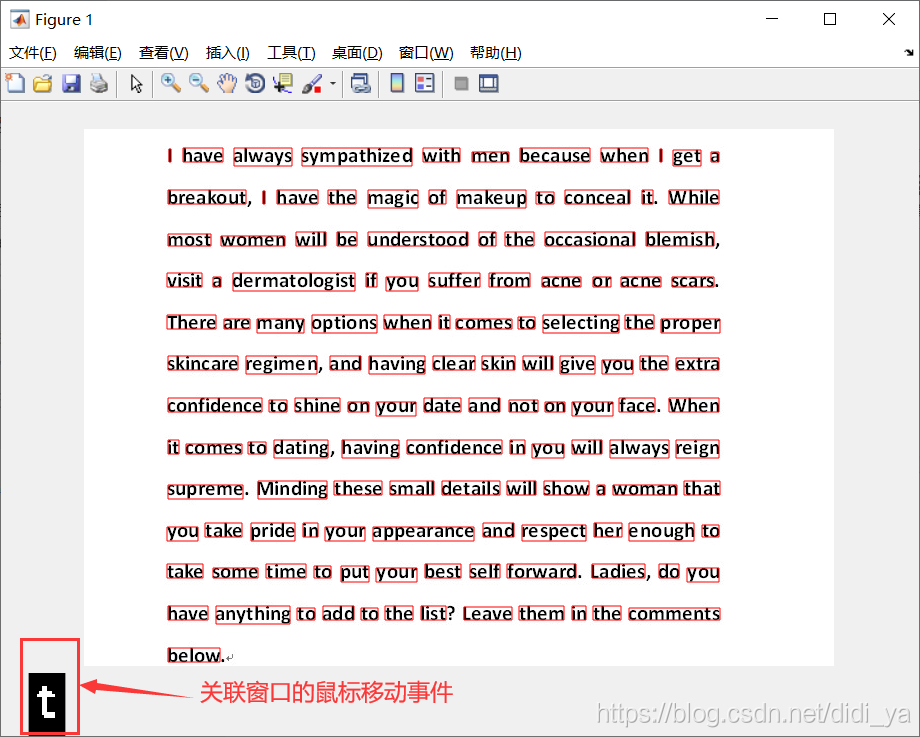
Task: Click the Hide Plot Tools icon
Action: (461, 84)
